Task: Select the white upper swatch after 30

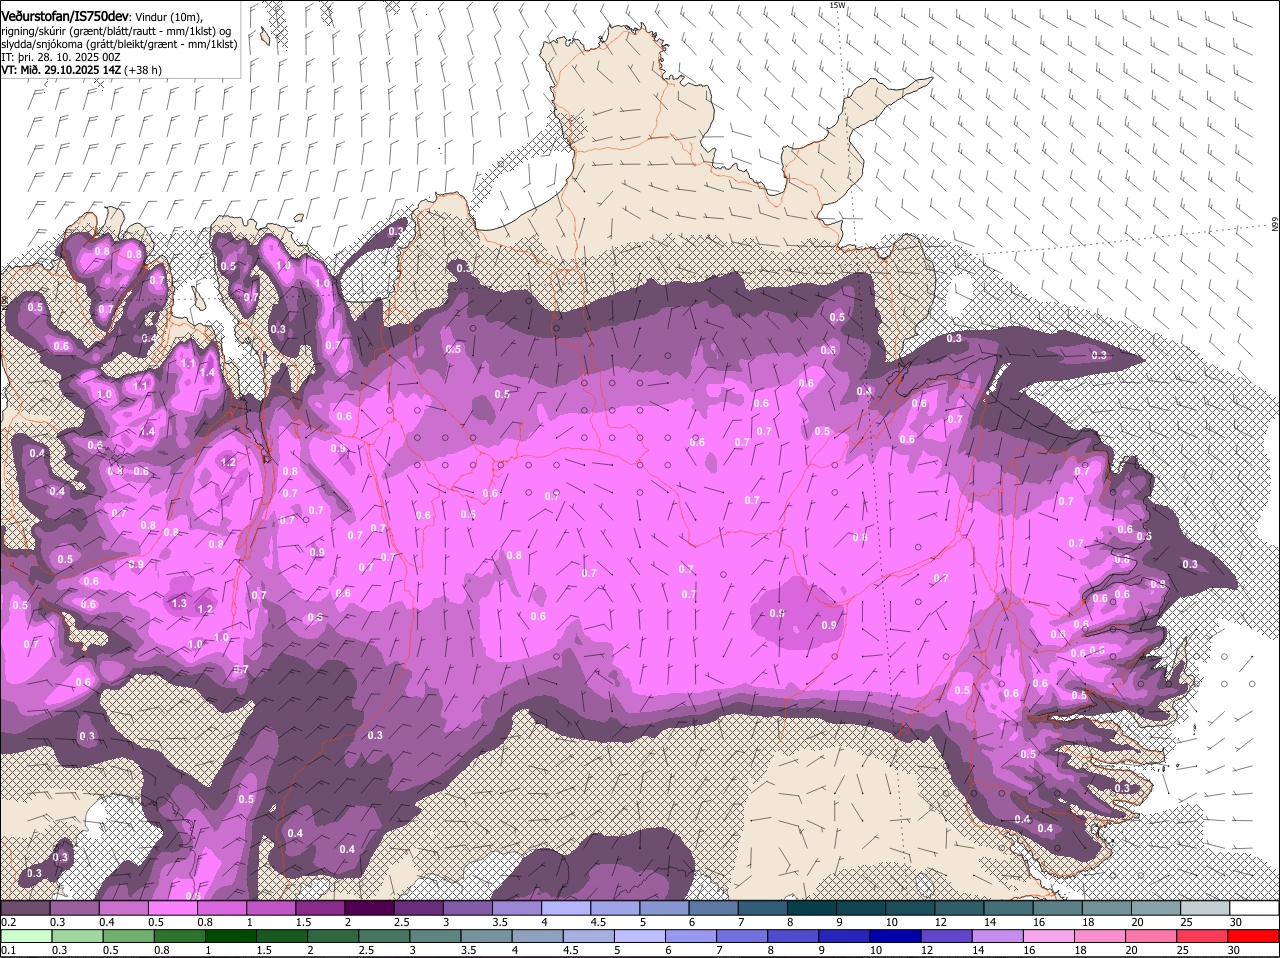Action: (x=1255, y=908)
